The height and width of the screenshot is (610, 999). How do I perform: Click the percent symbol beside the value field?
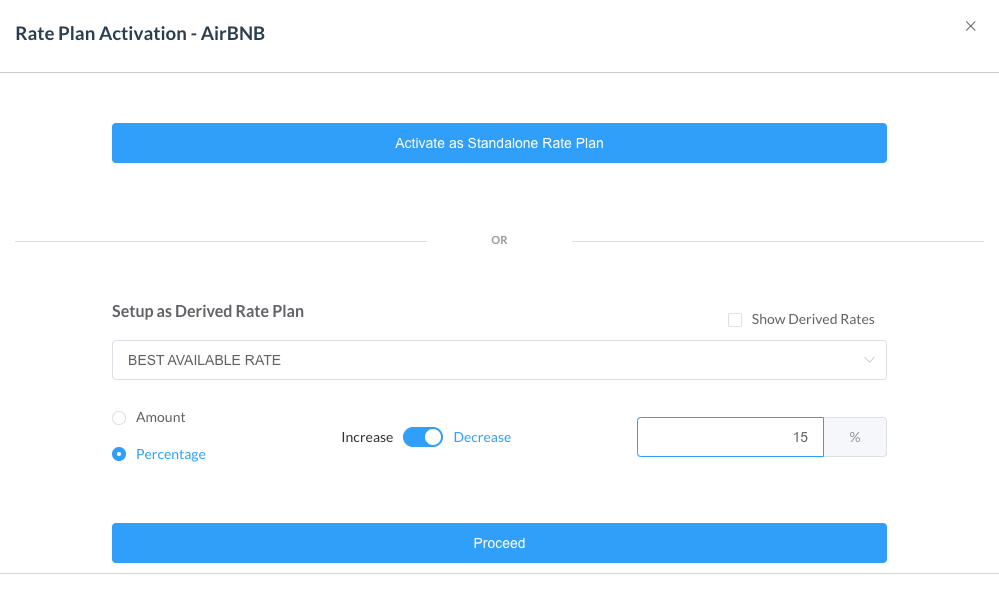[x=855, y=437]
